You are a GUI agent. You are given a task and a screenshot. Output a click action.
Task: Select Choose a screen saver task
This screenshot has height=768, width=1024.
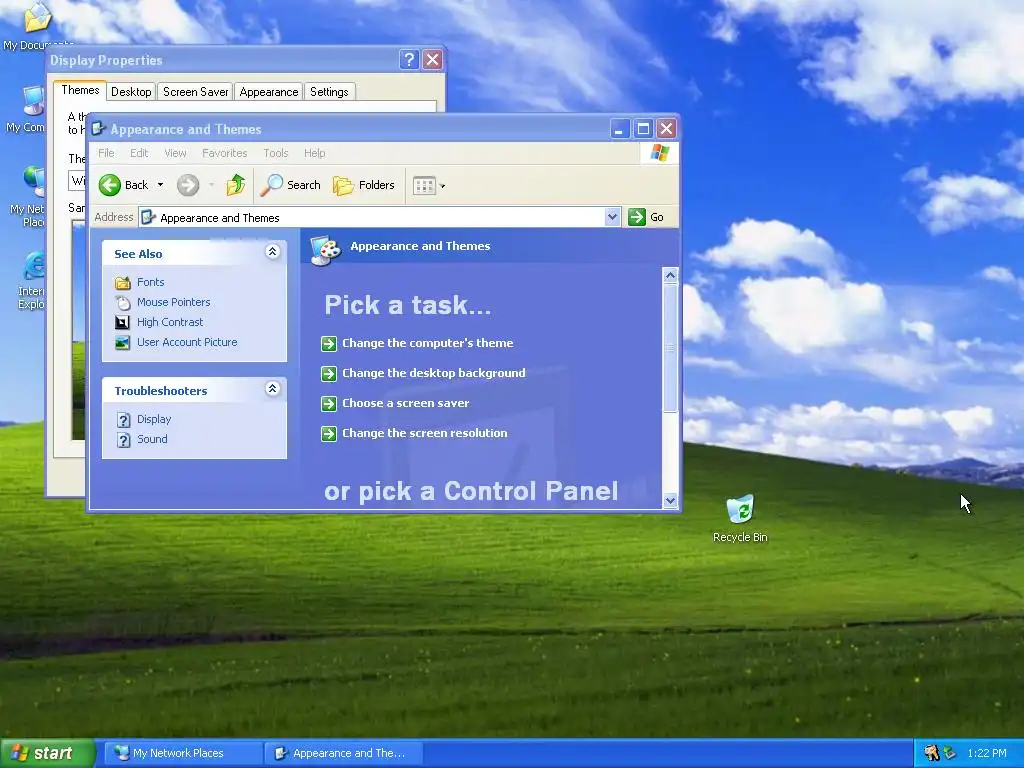406,403
